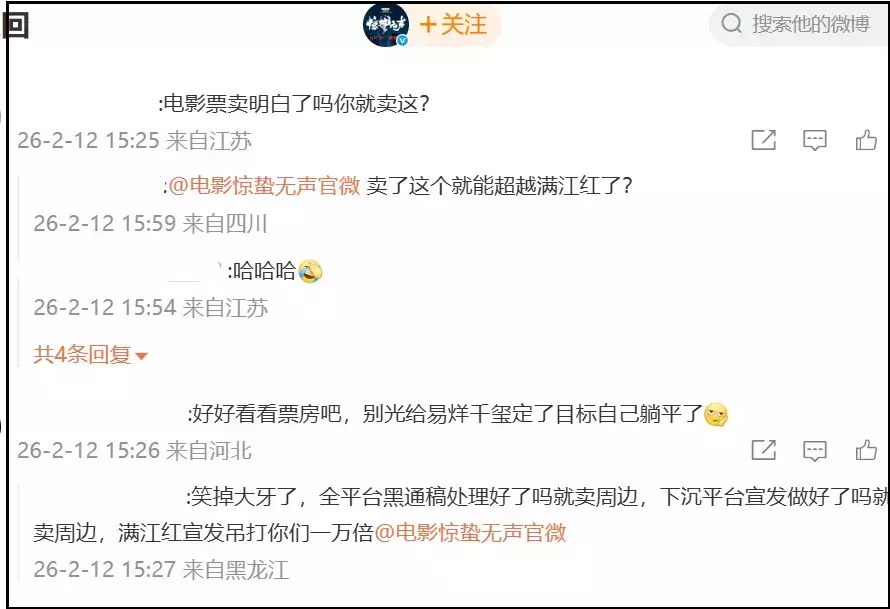The height and width of the screenshot is (609, 890).
Task: Open @电影惊蛰无声官微 mention in Sichuan reply
Action: [265, 186]
